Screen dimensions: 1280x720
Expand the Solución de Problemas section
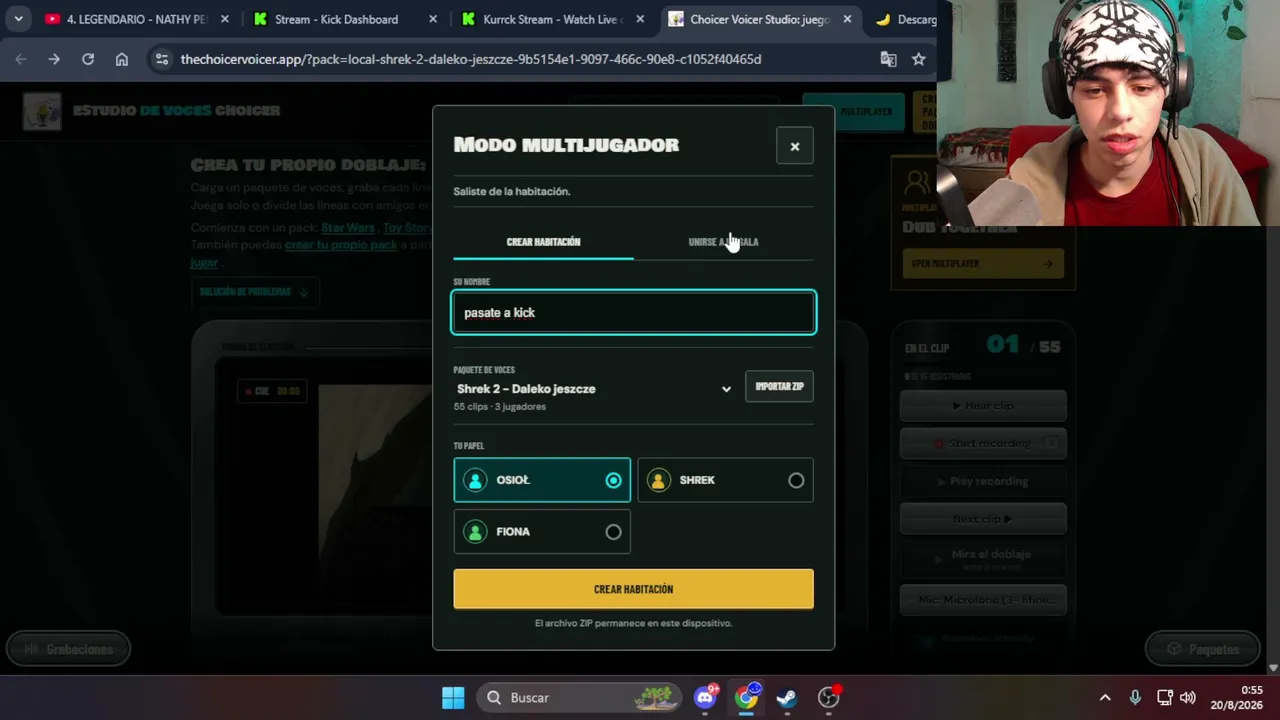tap(254, 292)
